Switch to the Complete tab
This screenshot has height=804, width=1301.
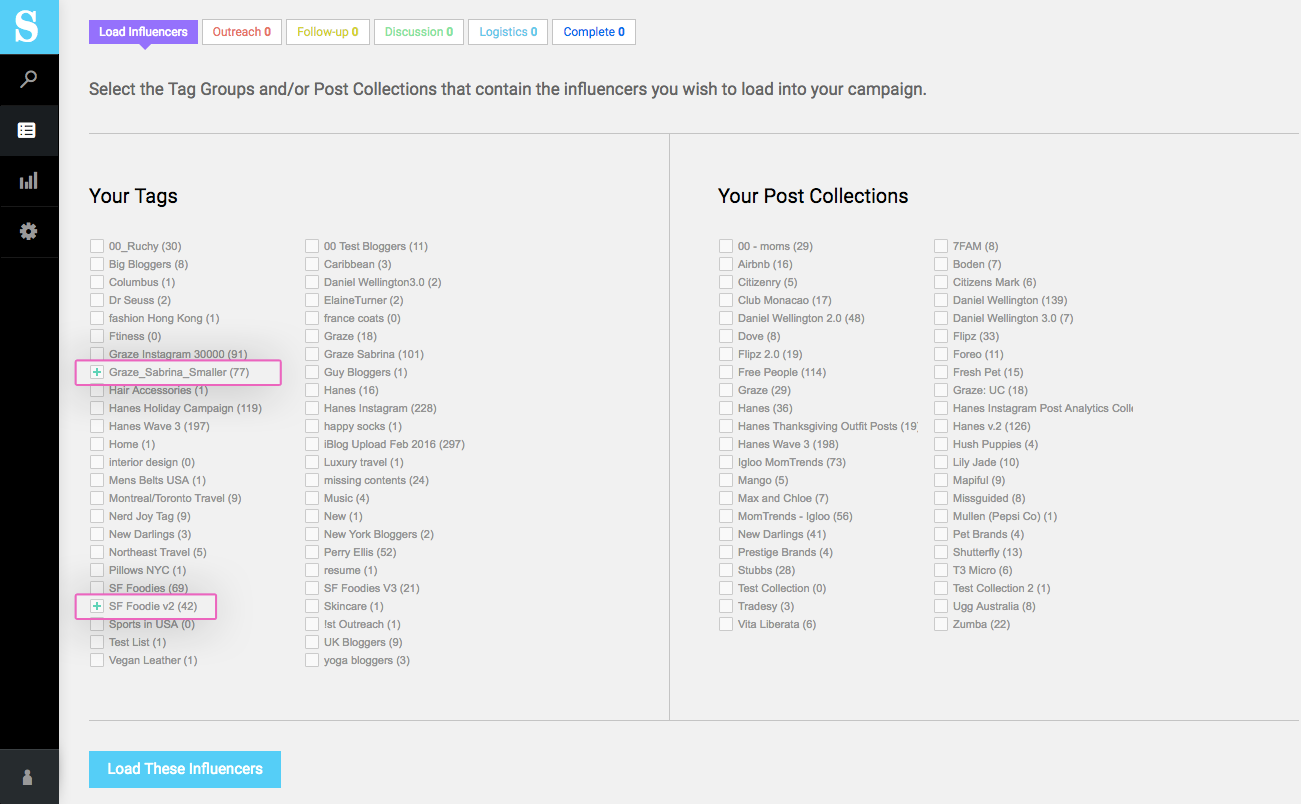click(594, 32)
